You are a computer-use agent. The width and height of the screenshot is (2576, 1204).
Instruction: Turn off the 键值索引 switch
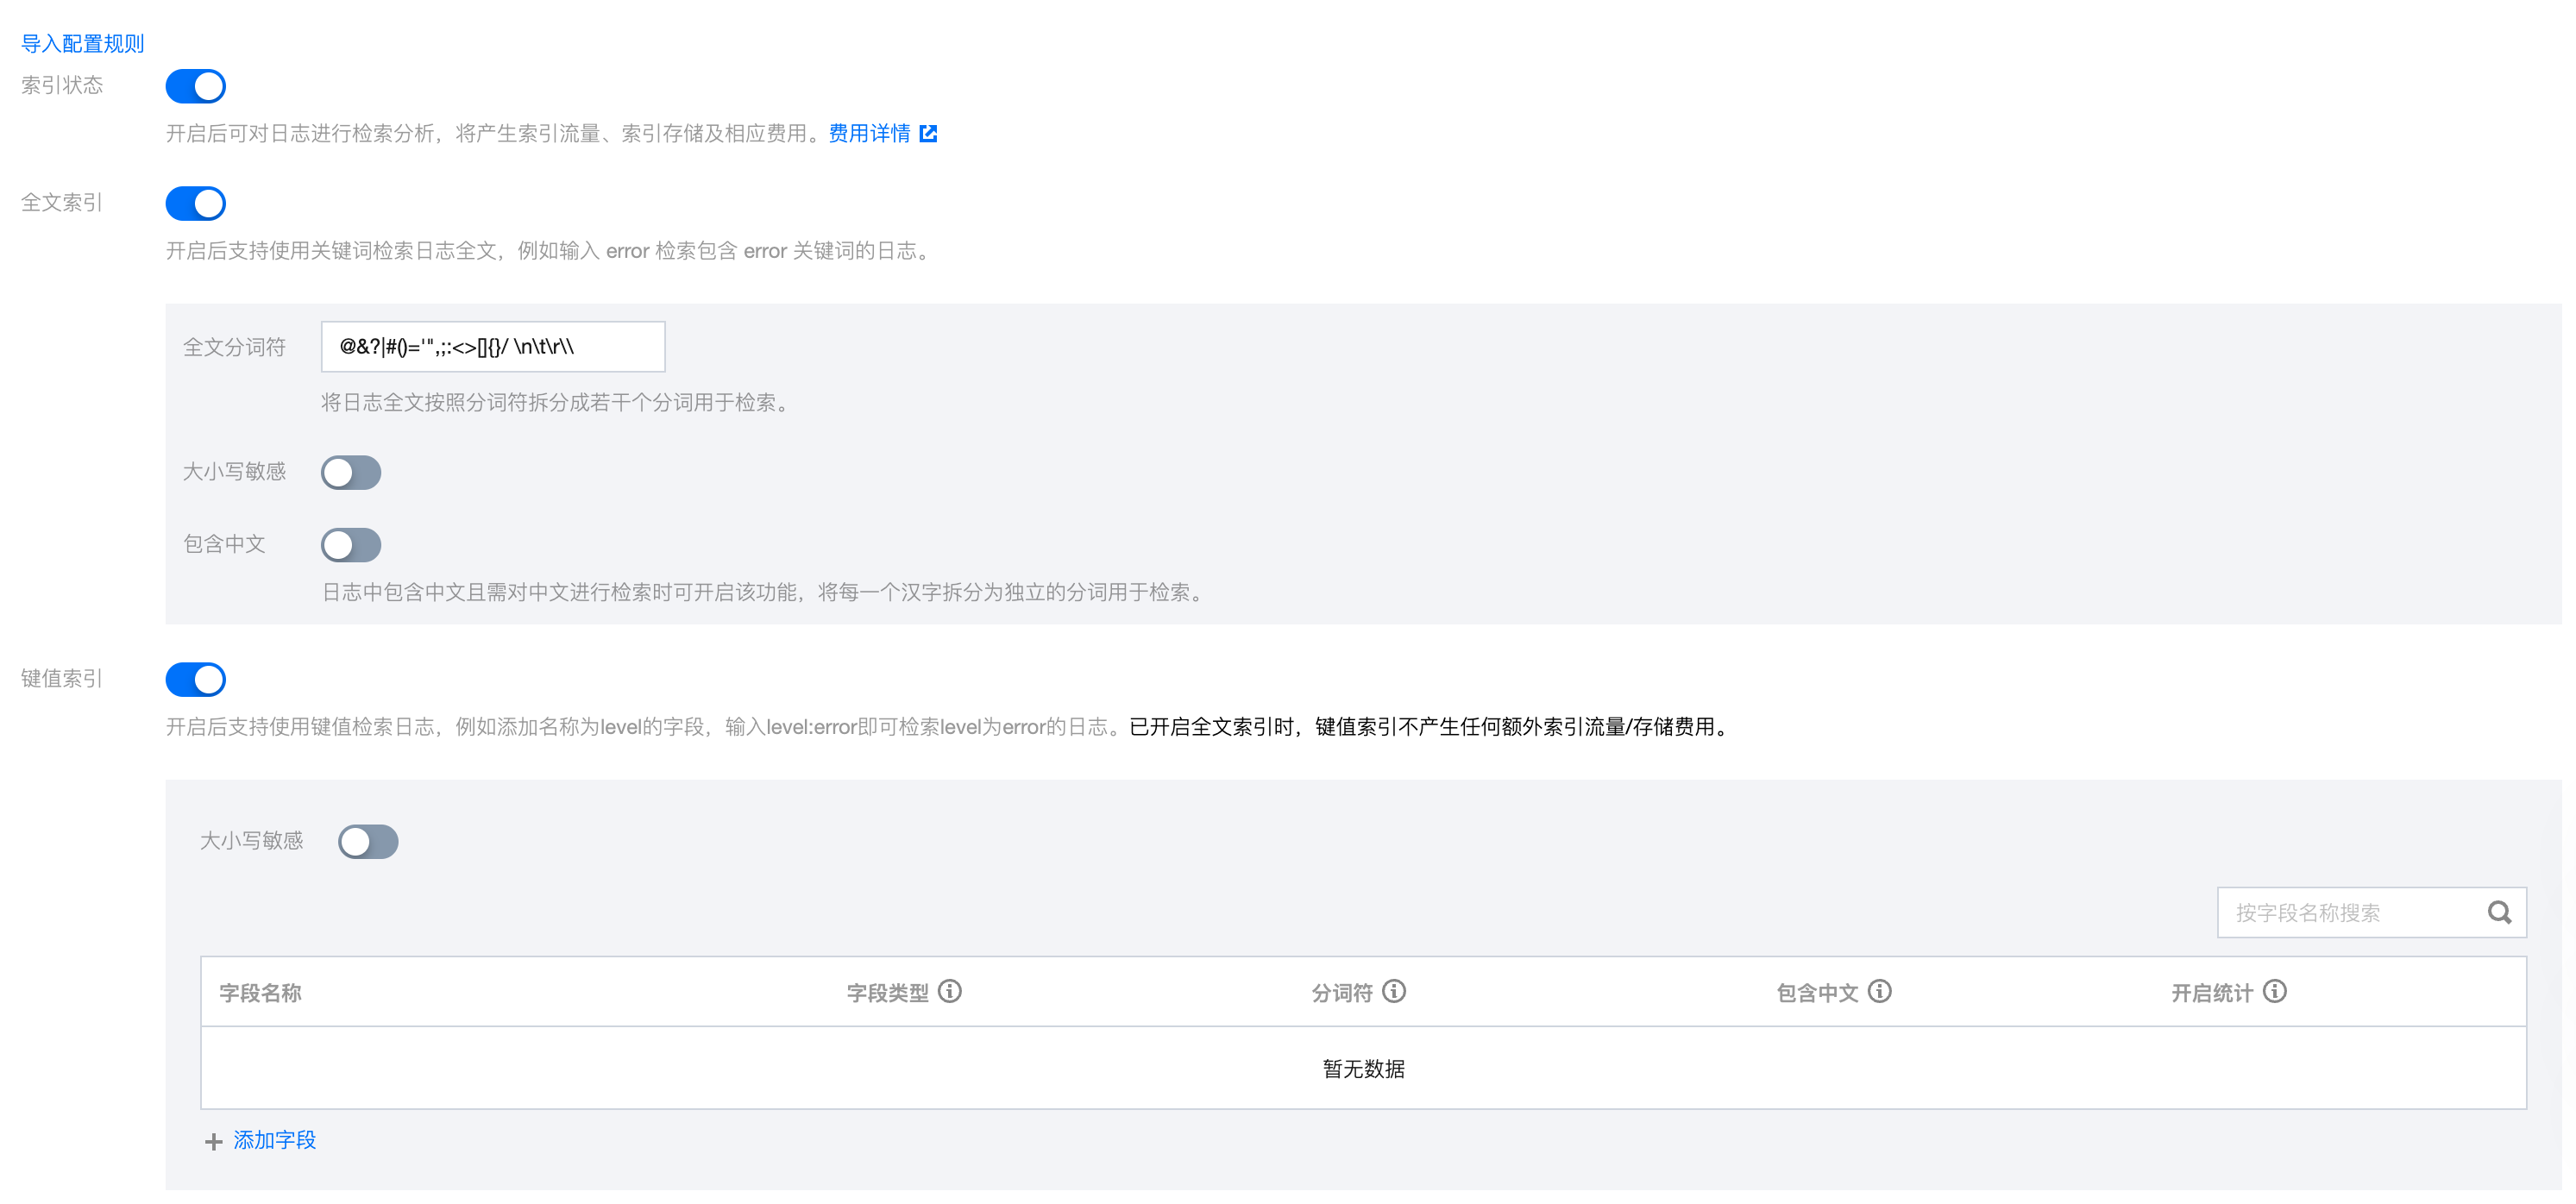click(x=195, y=679)
